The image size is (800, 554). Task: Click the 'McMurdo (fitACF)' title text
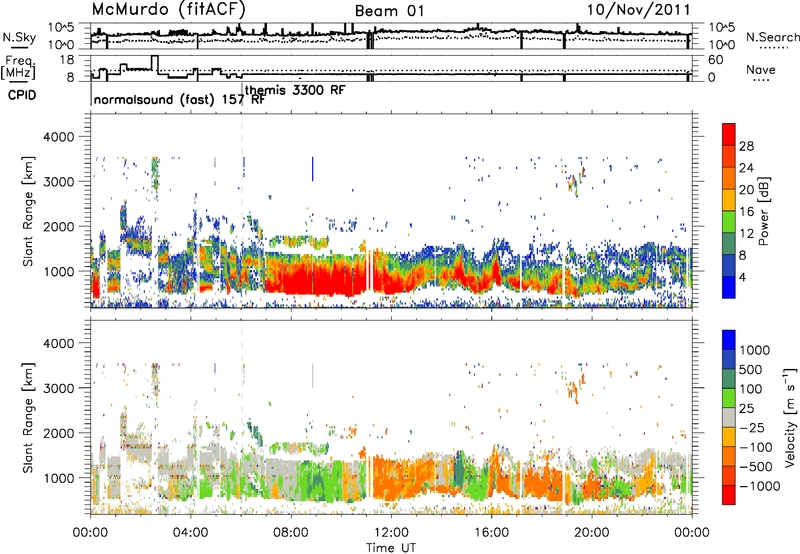pyautogui.click(x=169, y=9)
